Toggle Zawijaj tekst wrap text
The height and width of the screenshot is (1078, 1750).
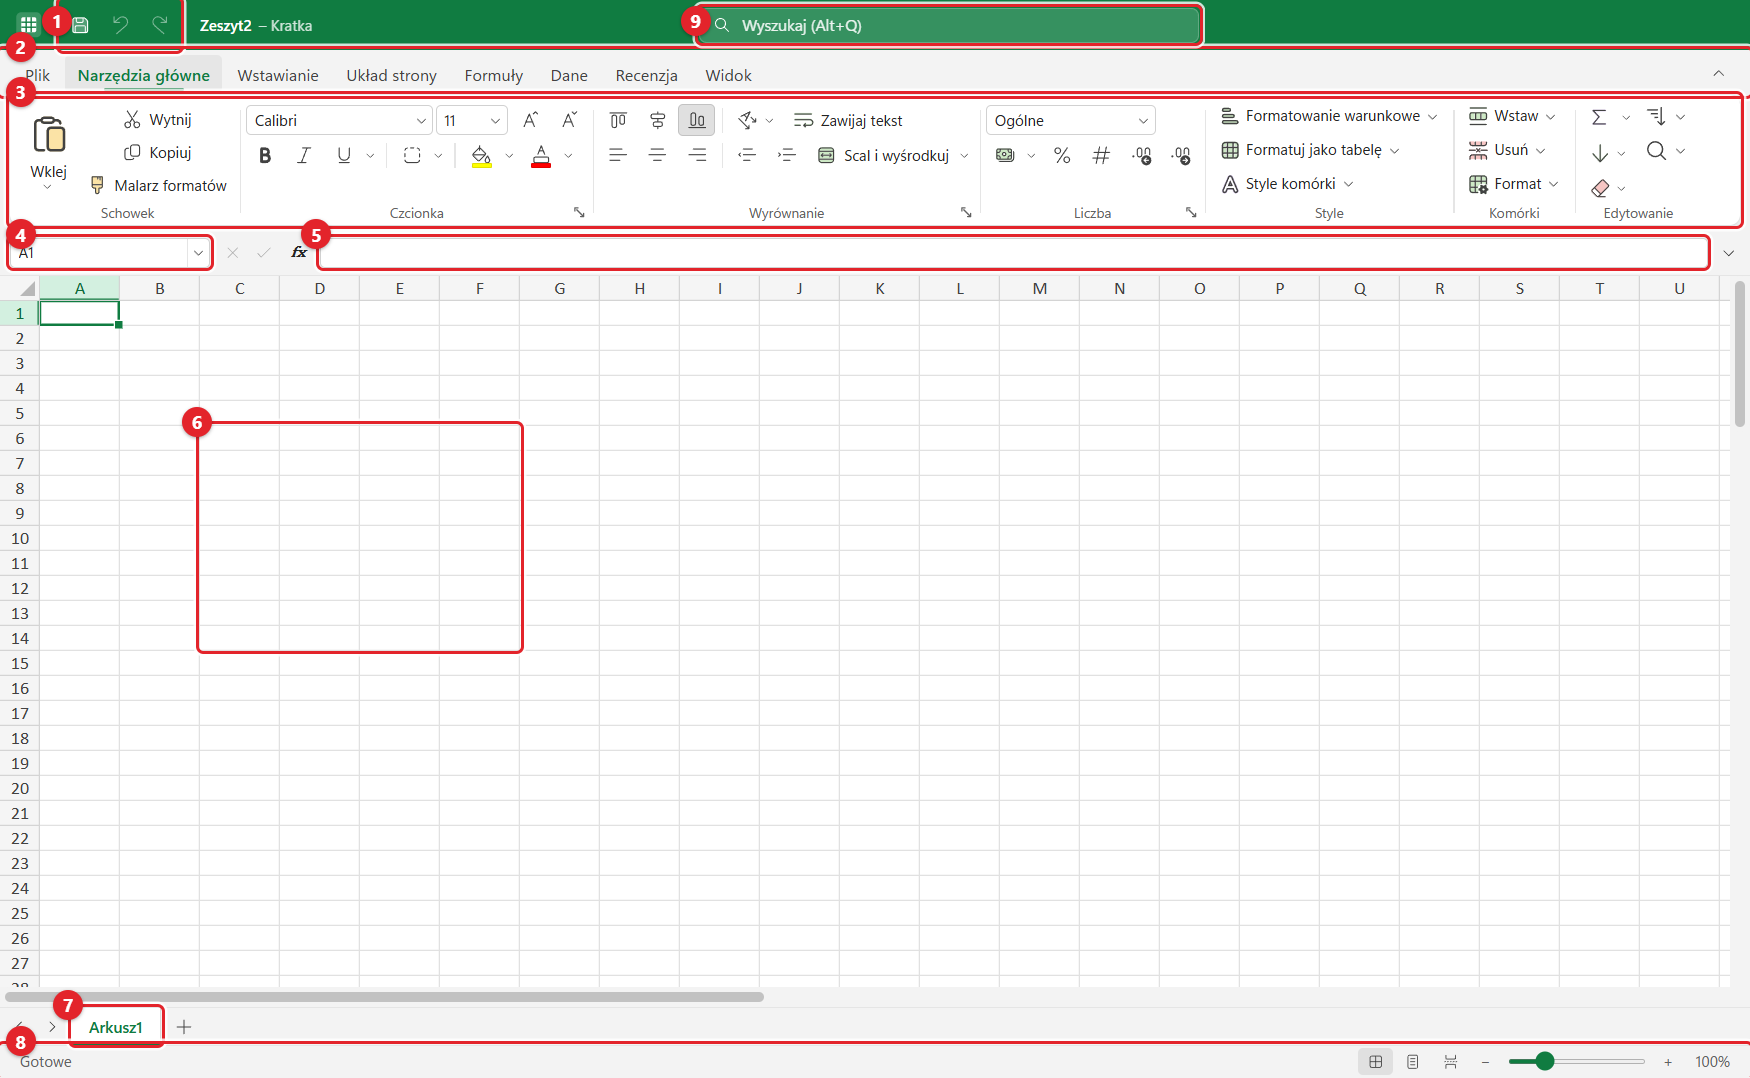pos(848,120)
